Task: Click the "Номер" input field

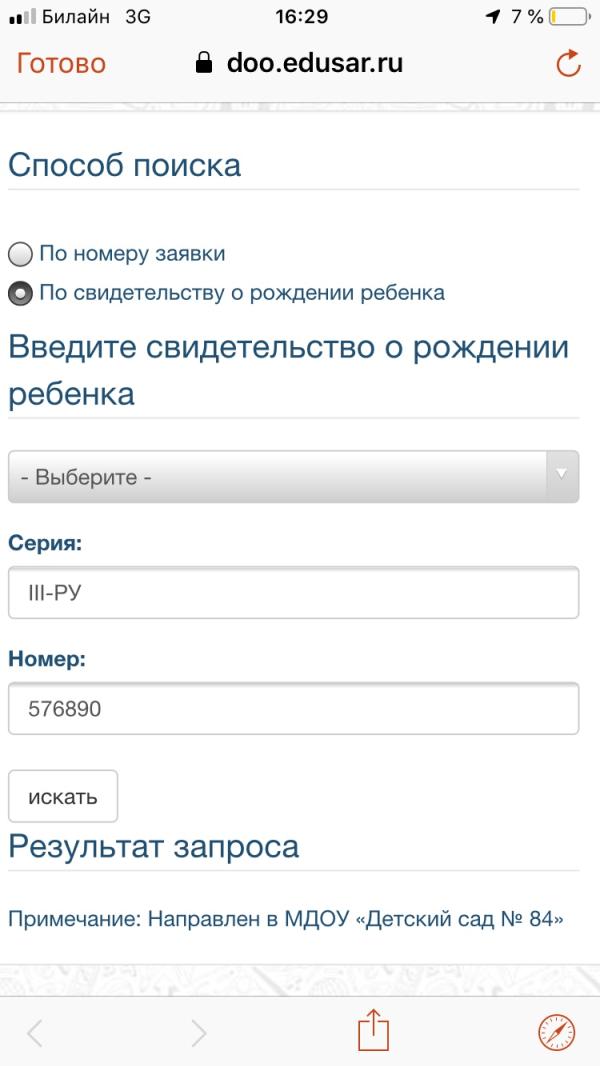Action: (293, 709)
